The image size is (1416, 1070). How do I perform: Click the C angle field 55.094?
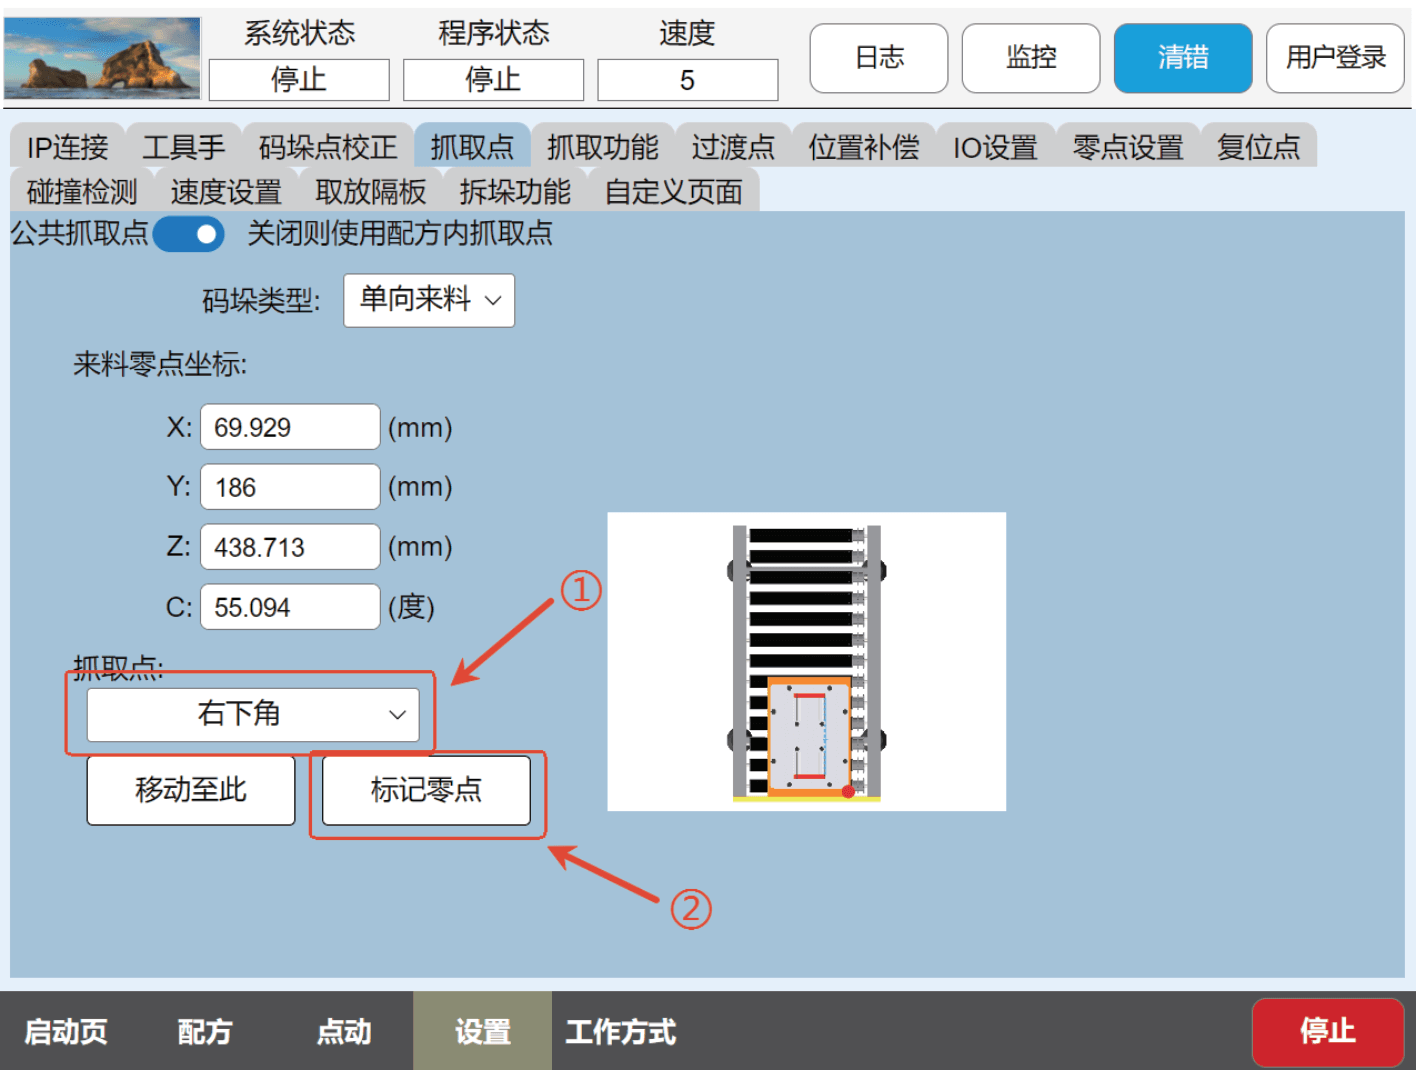pyautogui.click(x=290, y=607)
